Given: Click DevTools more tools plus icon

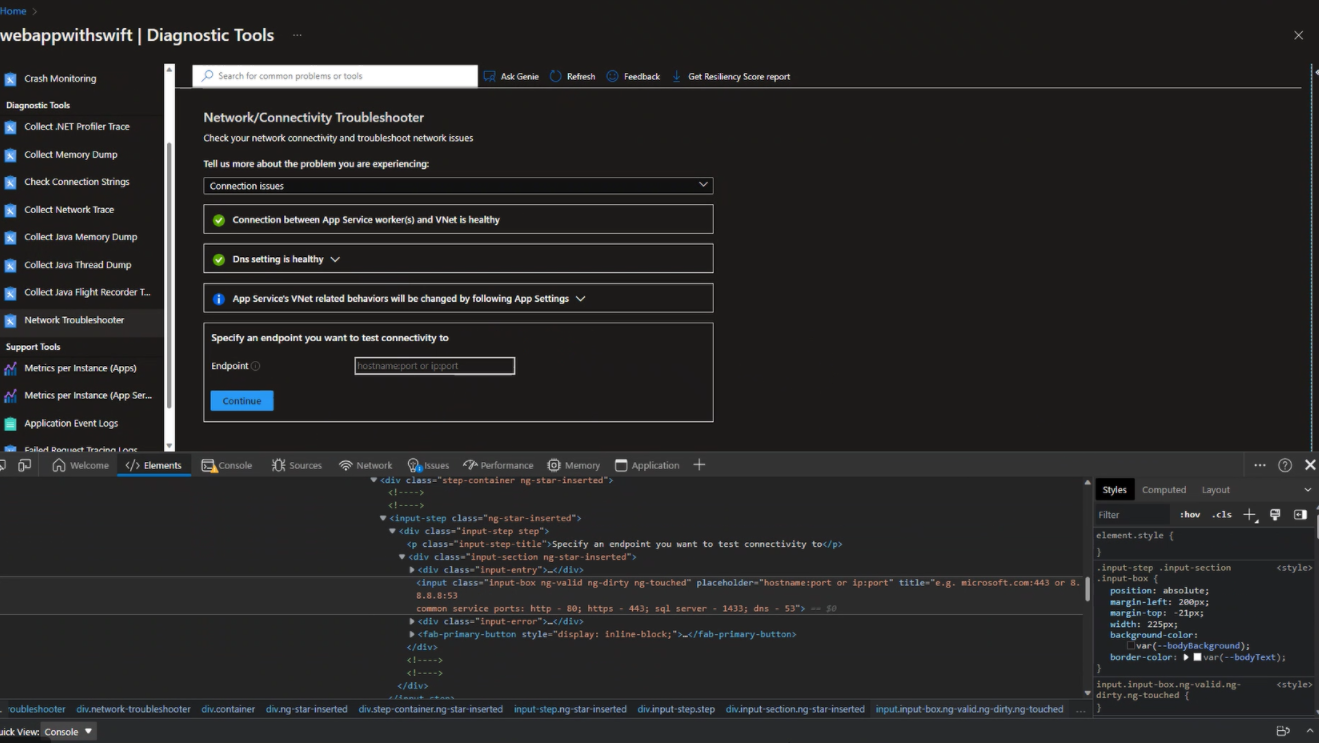Looking at the screenshot, I should pyautogui.click(x=699, y=465).
